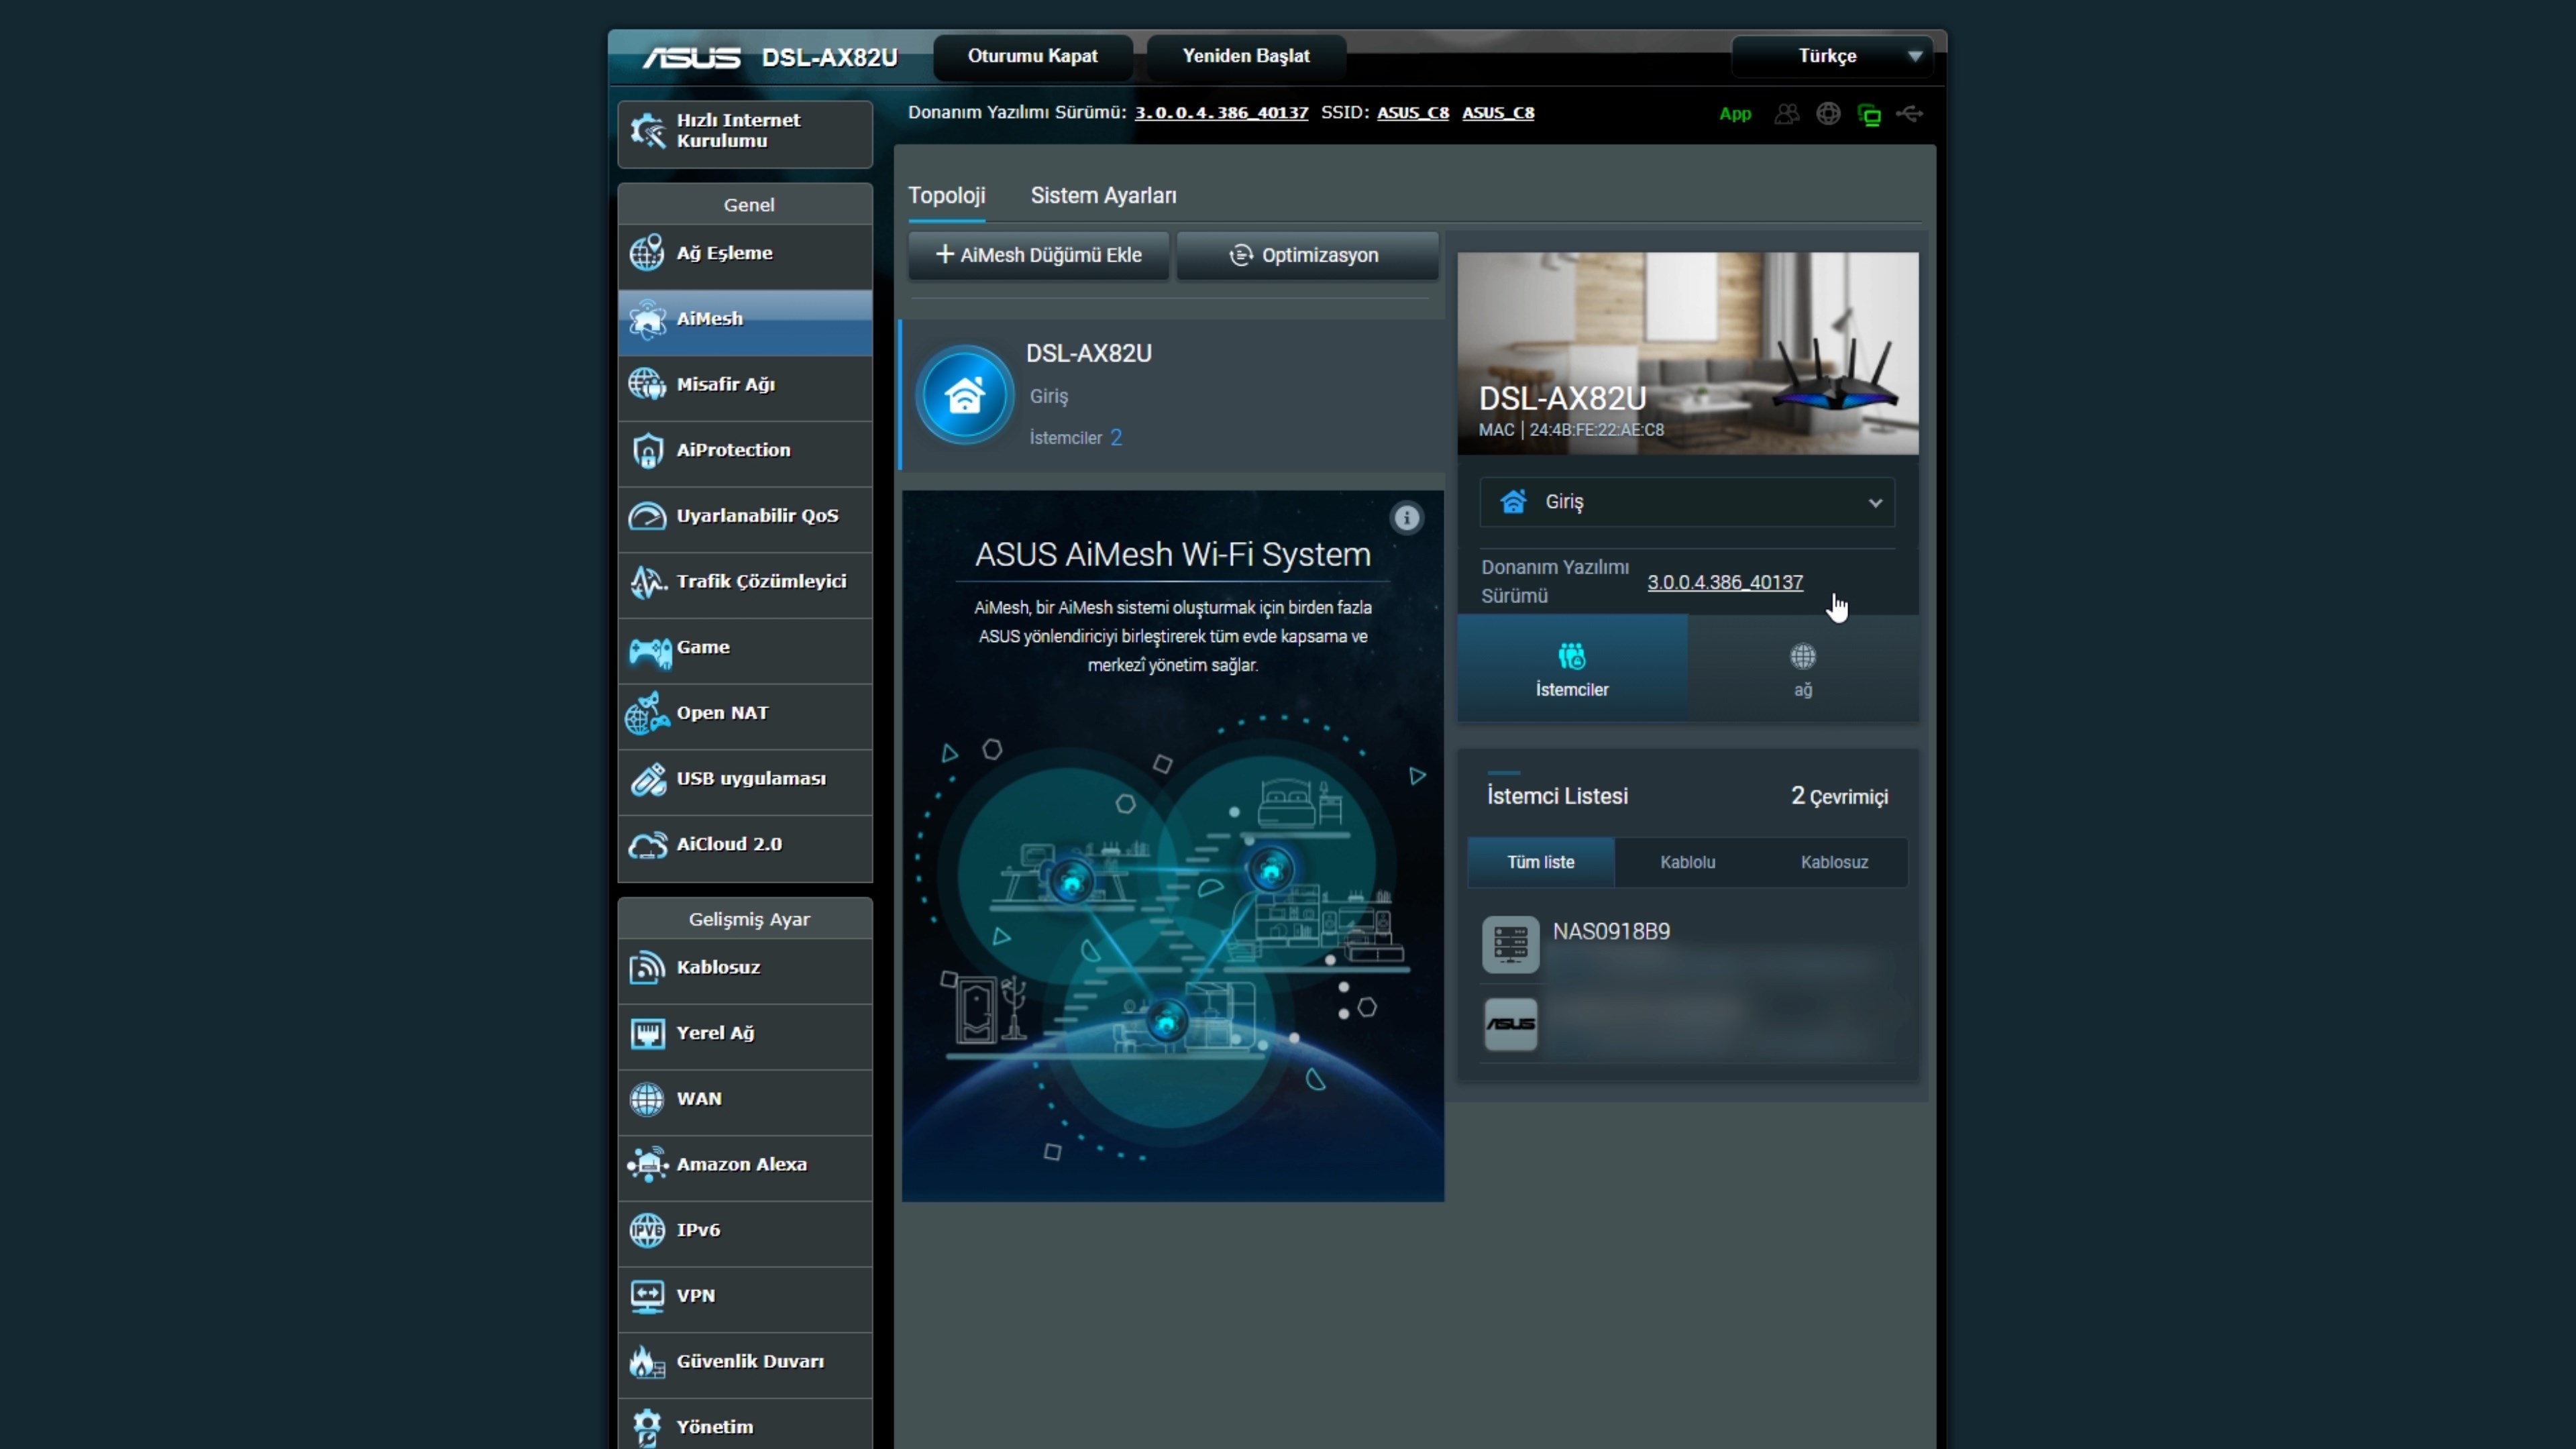Click the App link in status bar
Image resolution: width=2576 pixels, height=1449 pixels.
point(1735,114)
